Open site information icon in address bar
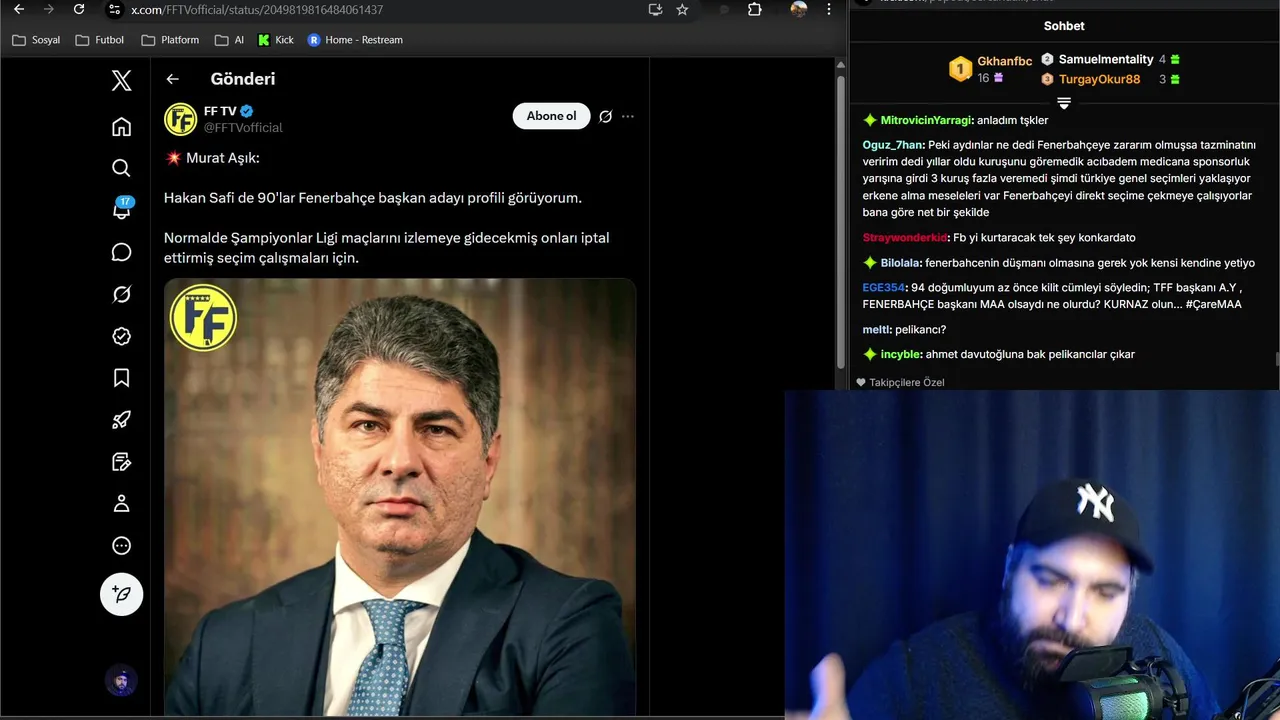The height and width of the screenshot is (720, 1280). click(114, 9)
